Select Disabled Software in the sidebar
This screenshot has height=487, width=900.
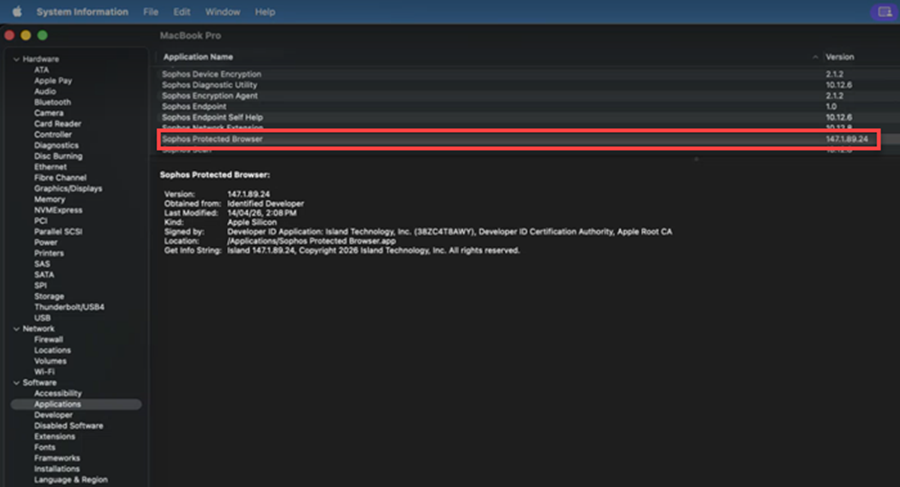67,426
